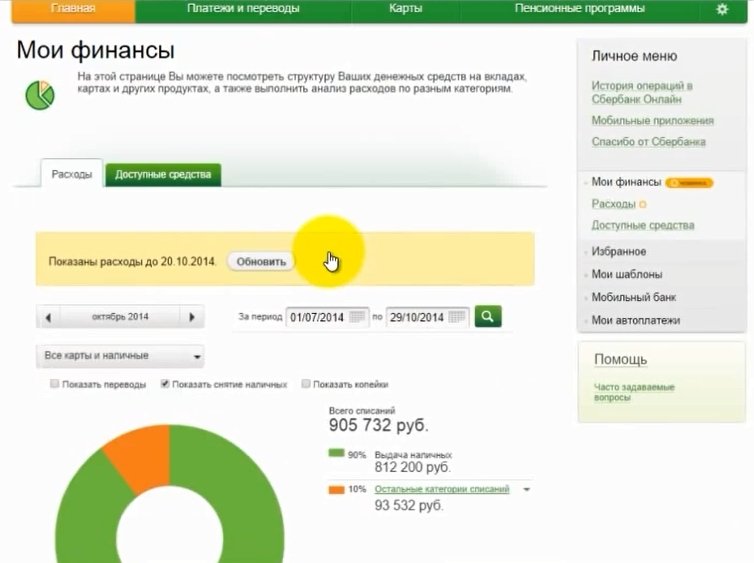This screenshot has height=563, width=754.
Task: Switch to Доступные средства tab
Action: coord(163,174)
